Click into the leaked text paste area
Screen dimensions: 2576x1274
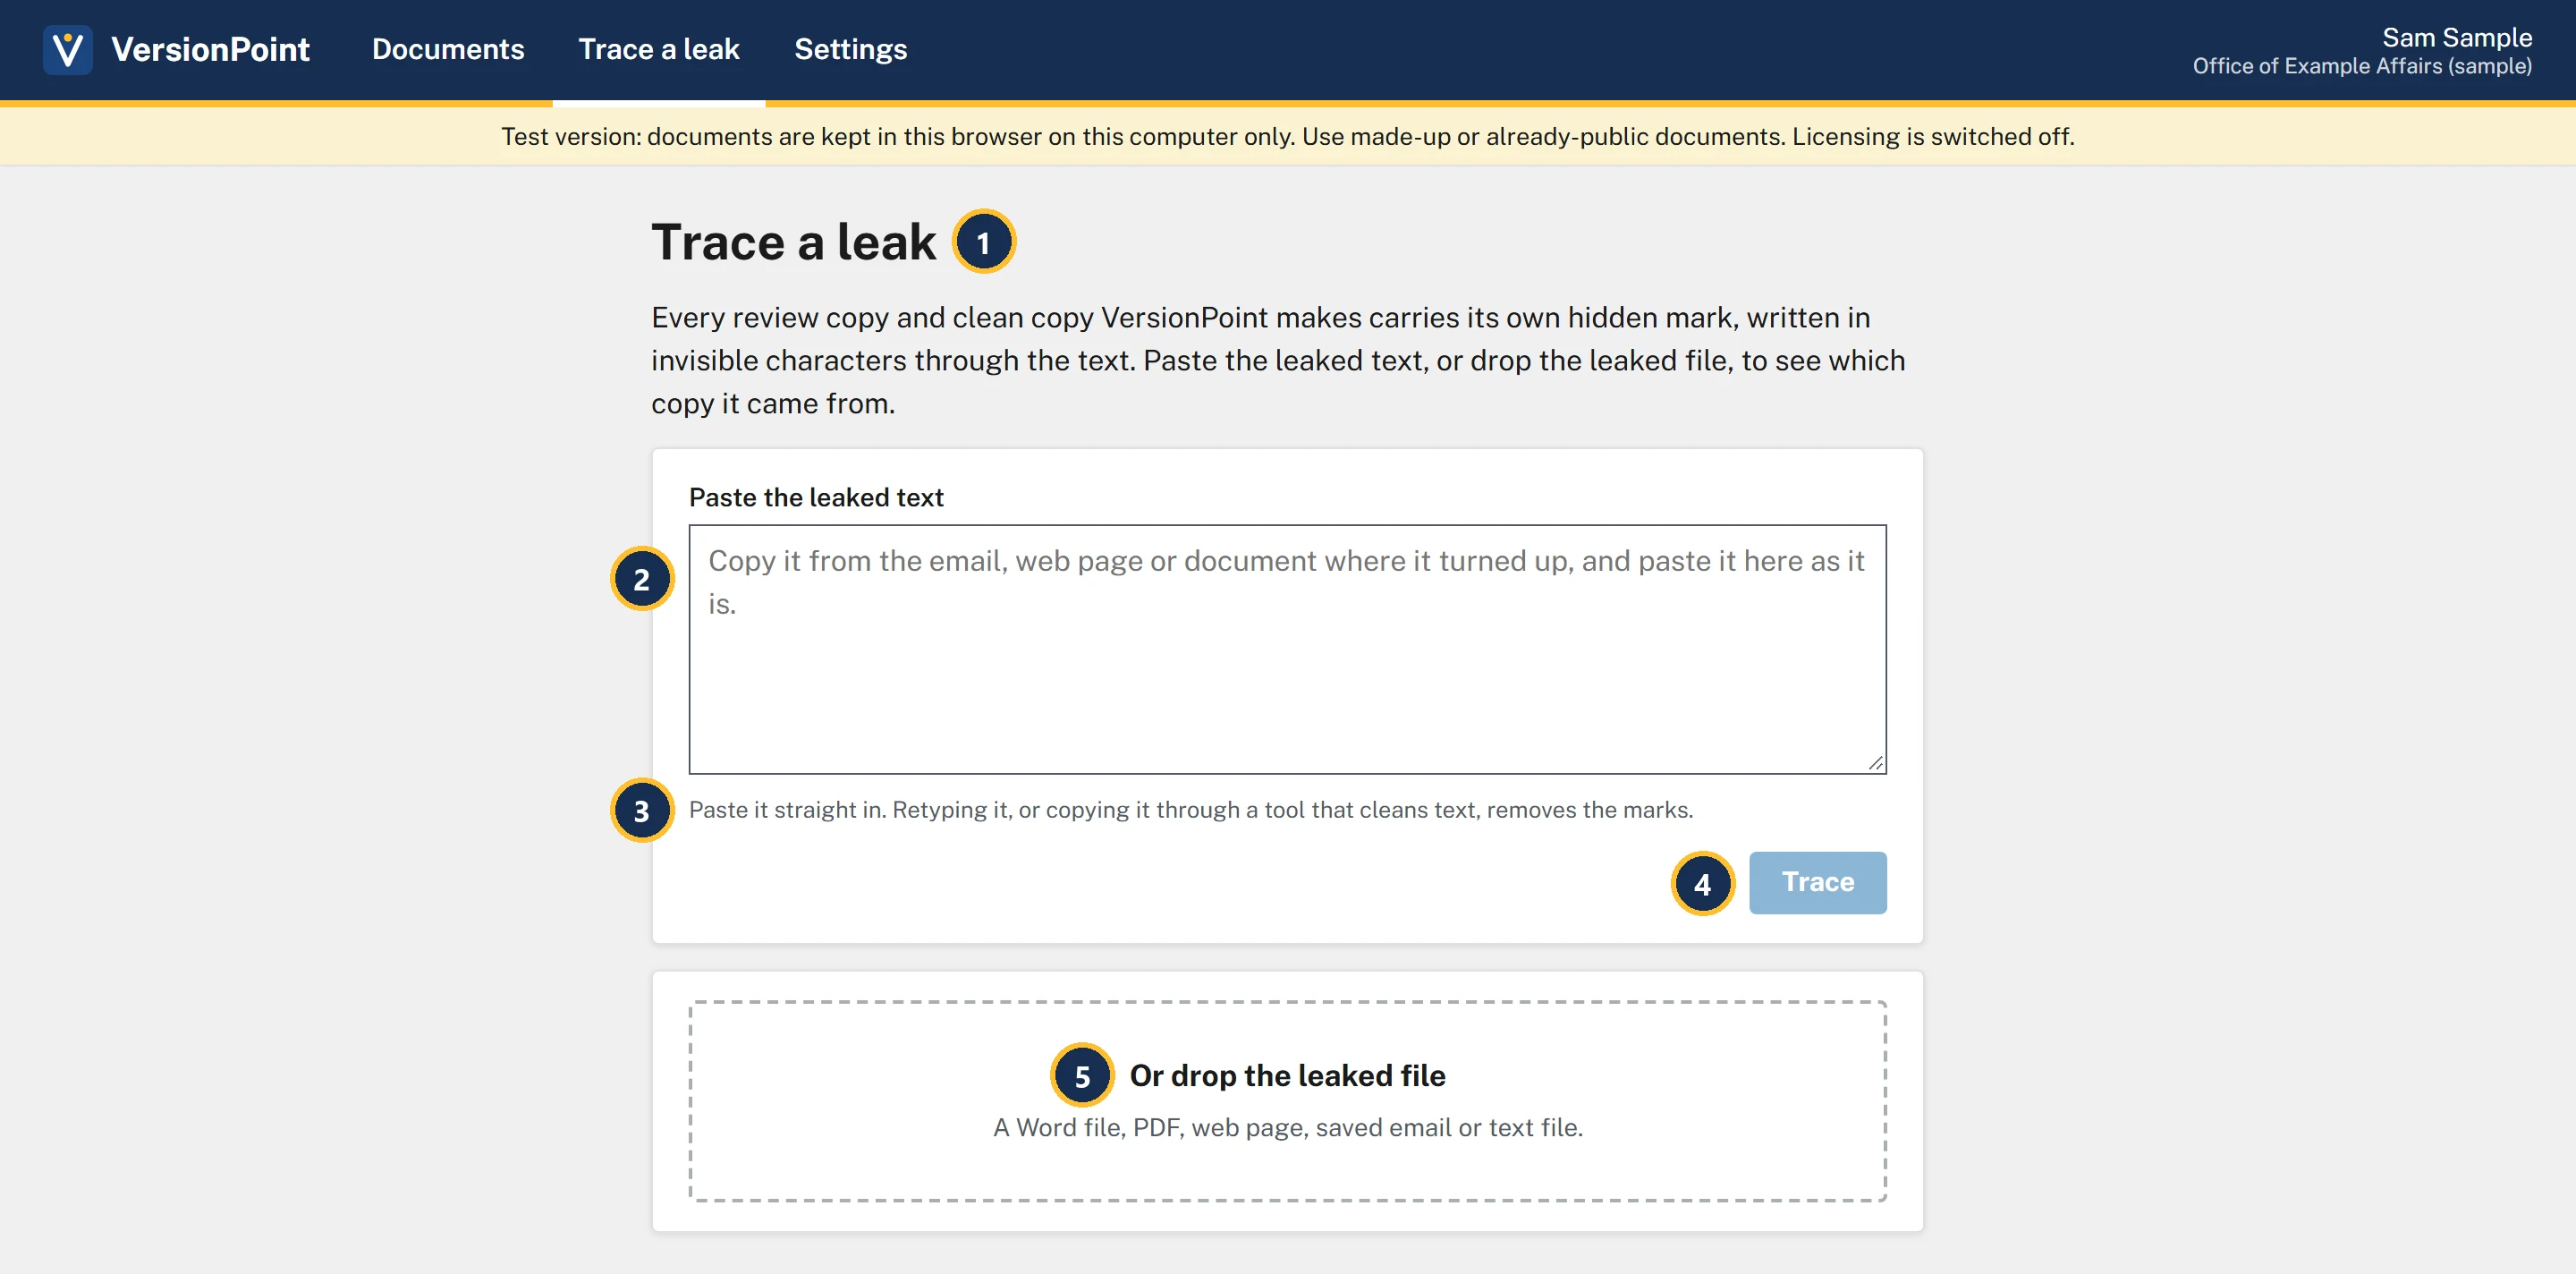click(x=1287, y=649)
